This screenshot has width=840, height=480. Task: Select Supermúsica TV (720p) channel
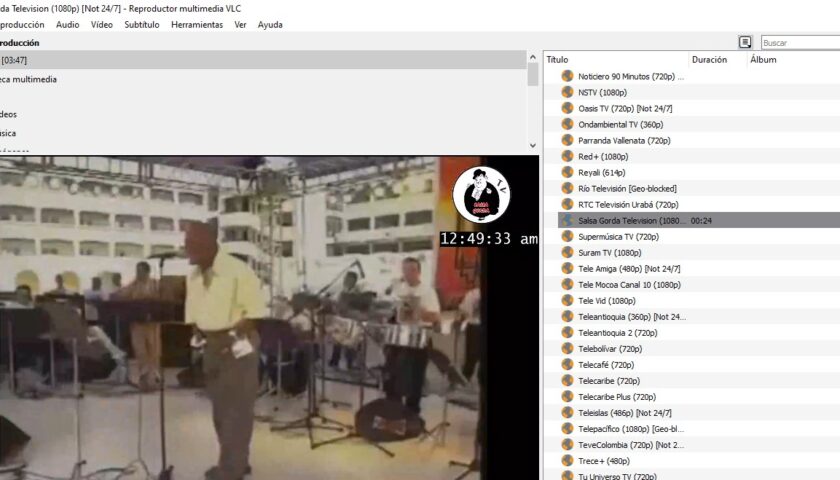tap(692, 236)
